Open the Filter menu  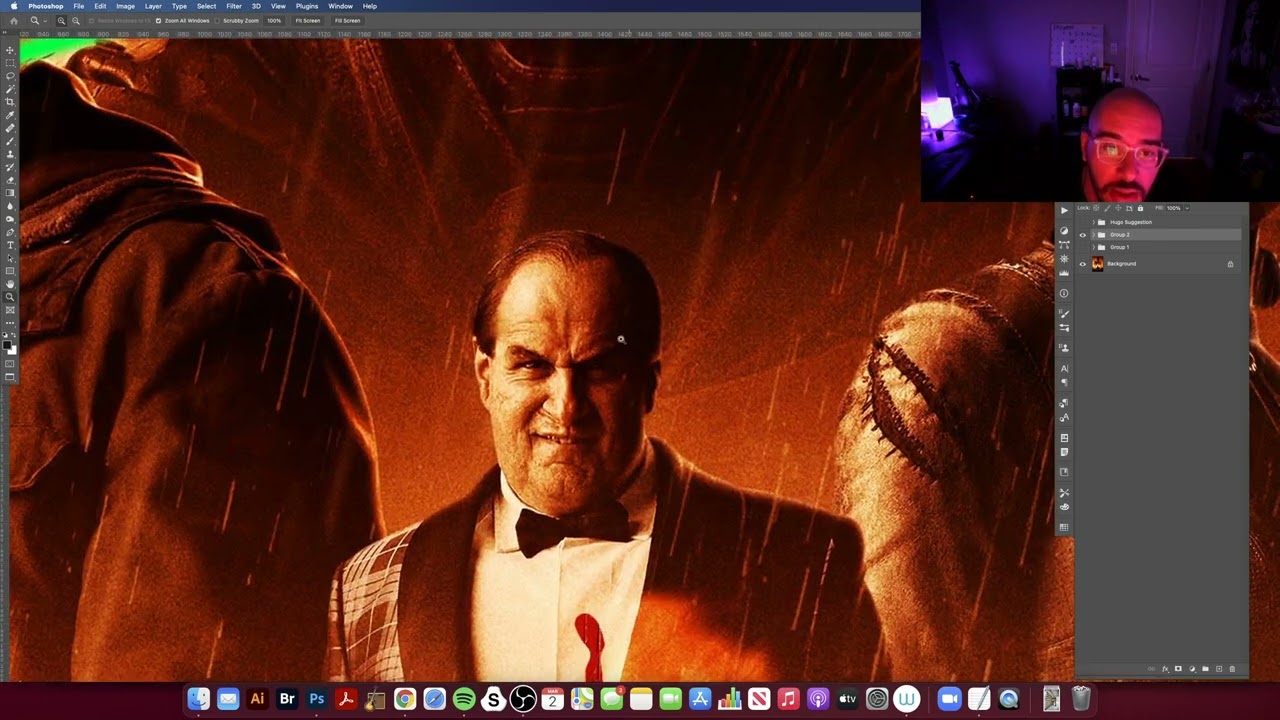pyautogui.click(x=234, y=6)
